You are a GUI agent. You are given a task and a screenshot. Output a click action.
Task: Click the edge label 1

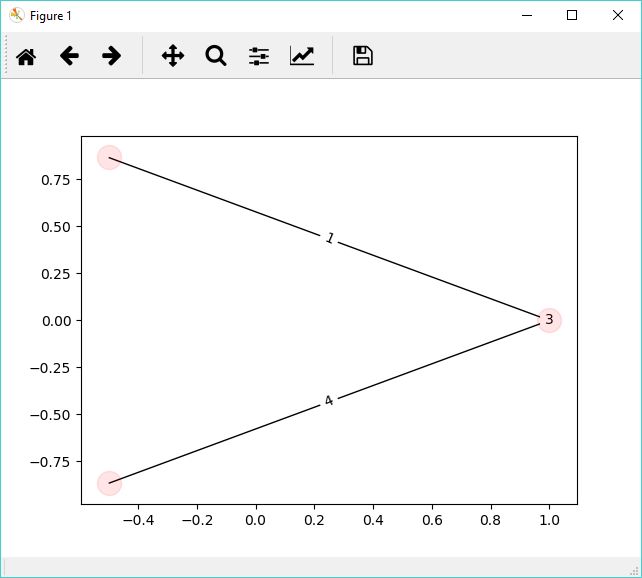330,238
